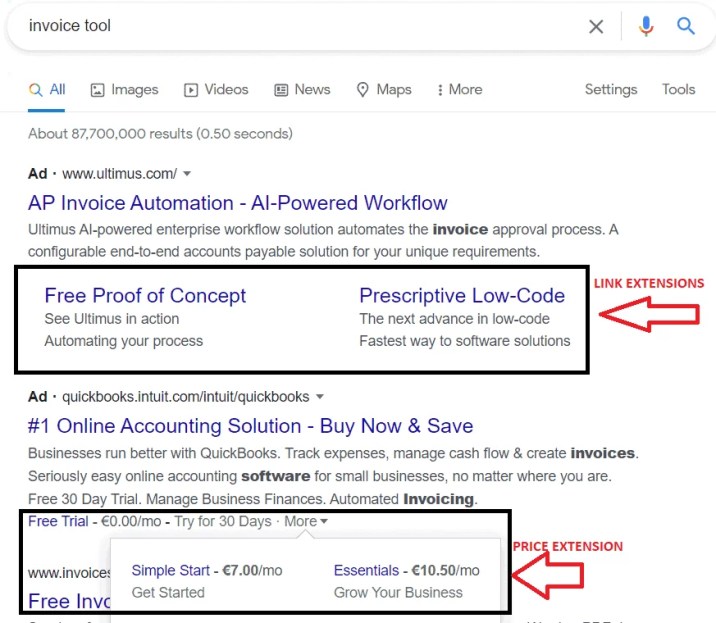Viewport: 716px width, 623px height.
Task: Clear the search box with X icon
Action: click(x=596, y=26)
